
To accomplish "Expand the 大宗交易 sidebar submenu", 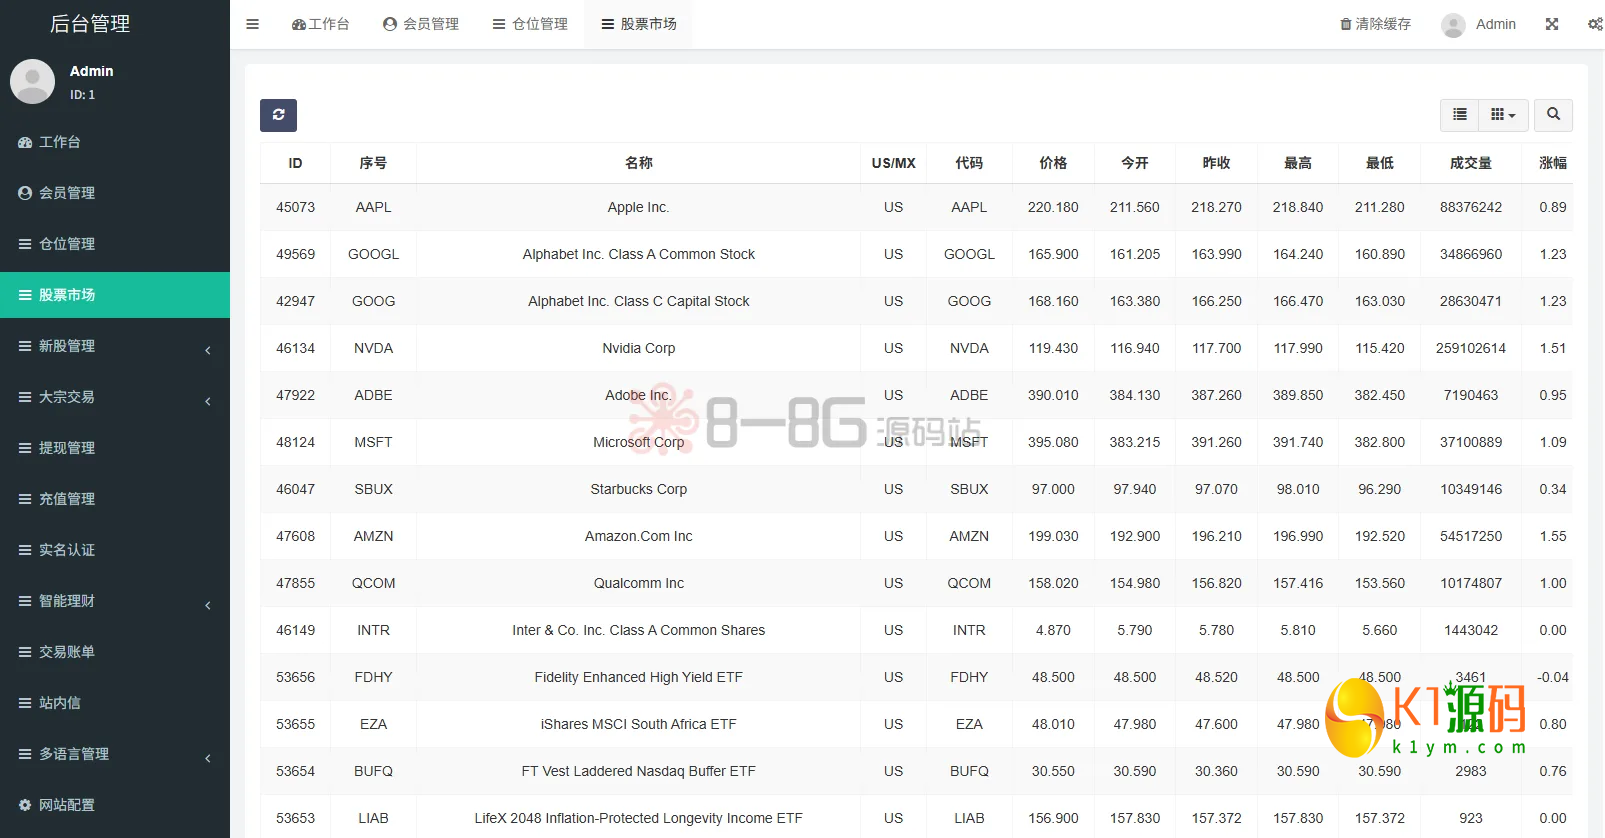I will 115,397.
